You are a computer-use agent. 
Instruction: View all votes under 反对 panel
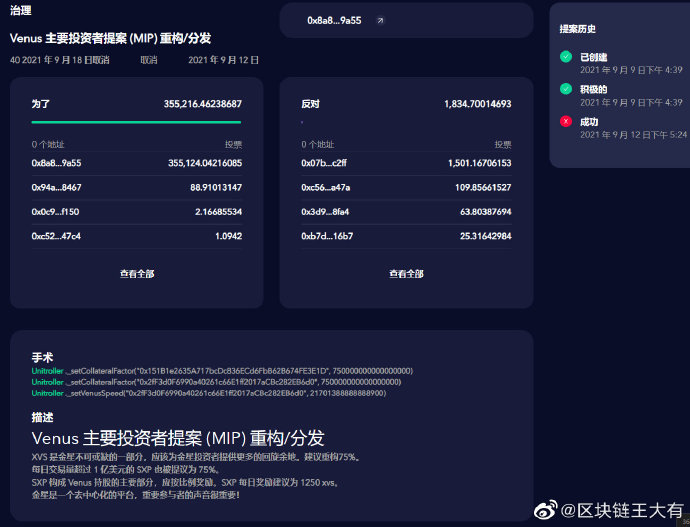(406, 274)
